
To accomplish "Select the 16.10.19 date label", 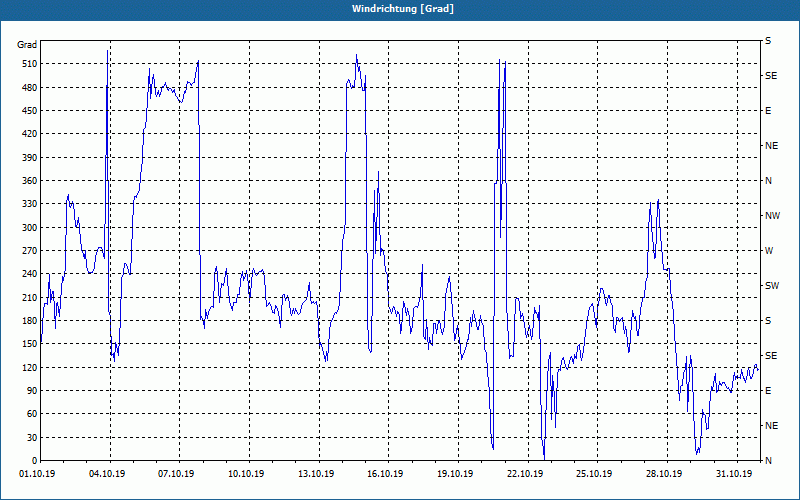I will (x=385, y=474).
